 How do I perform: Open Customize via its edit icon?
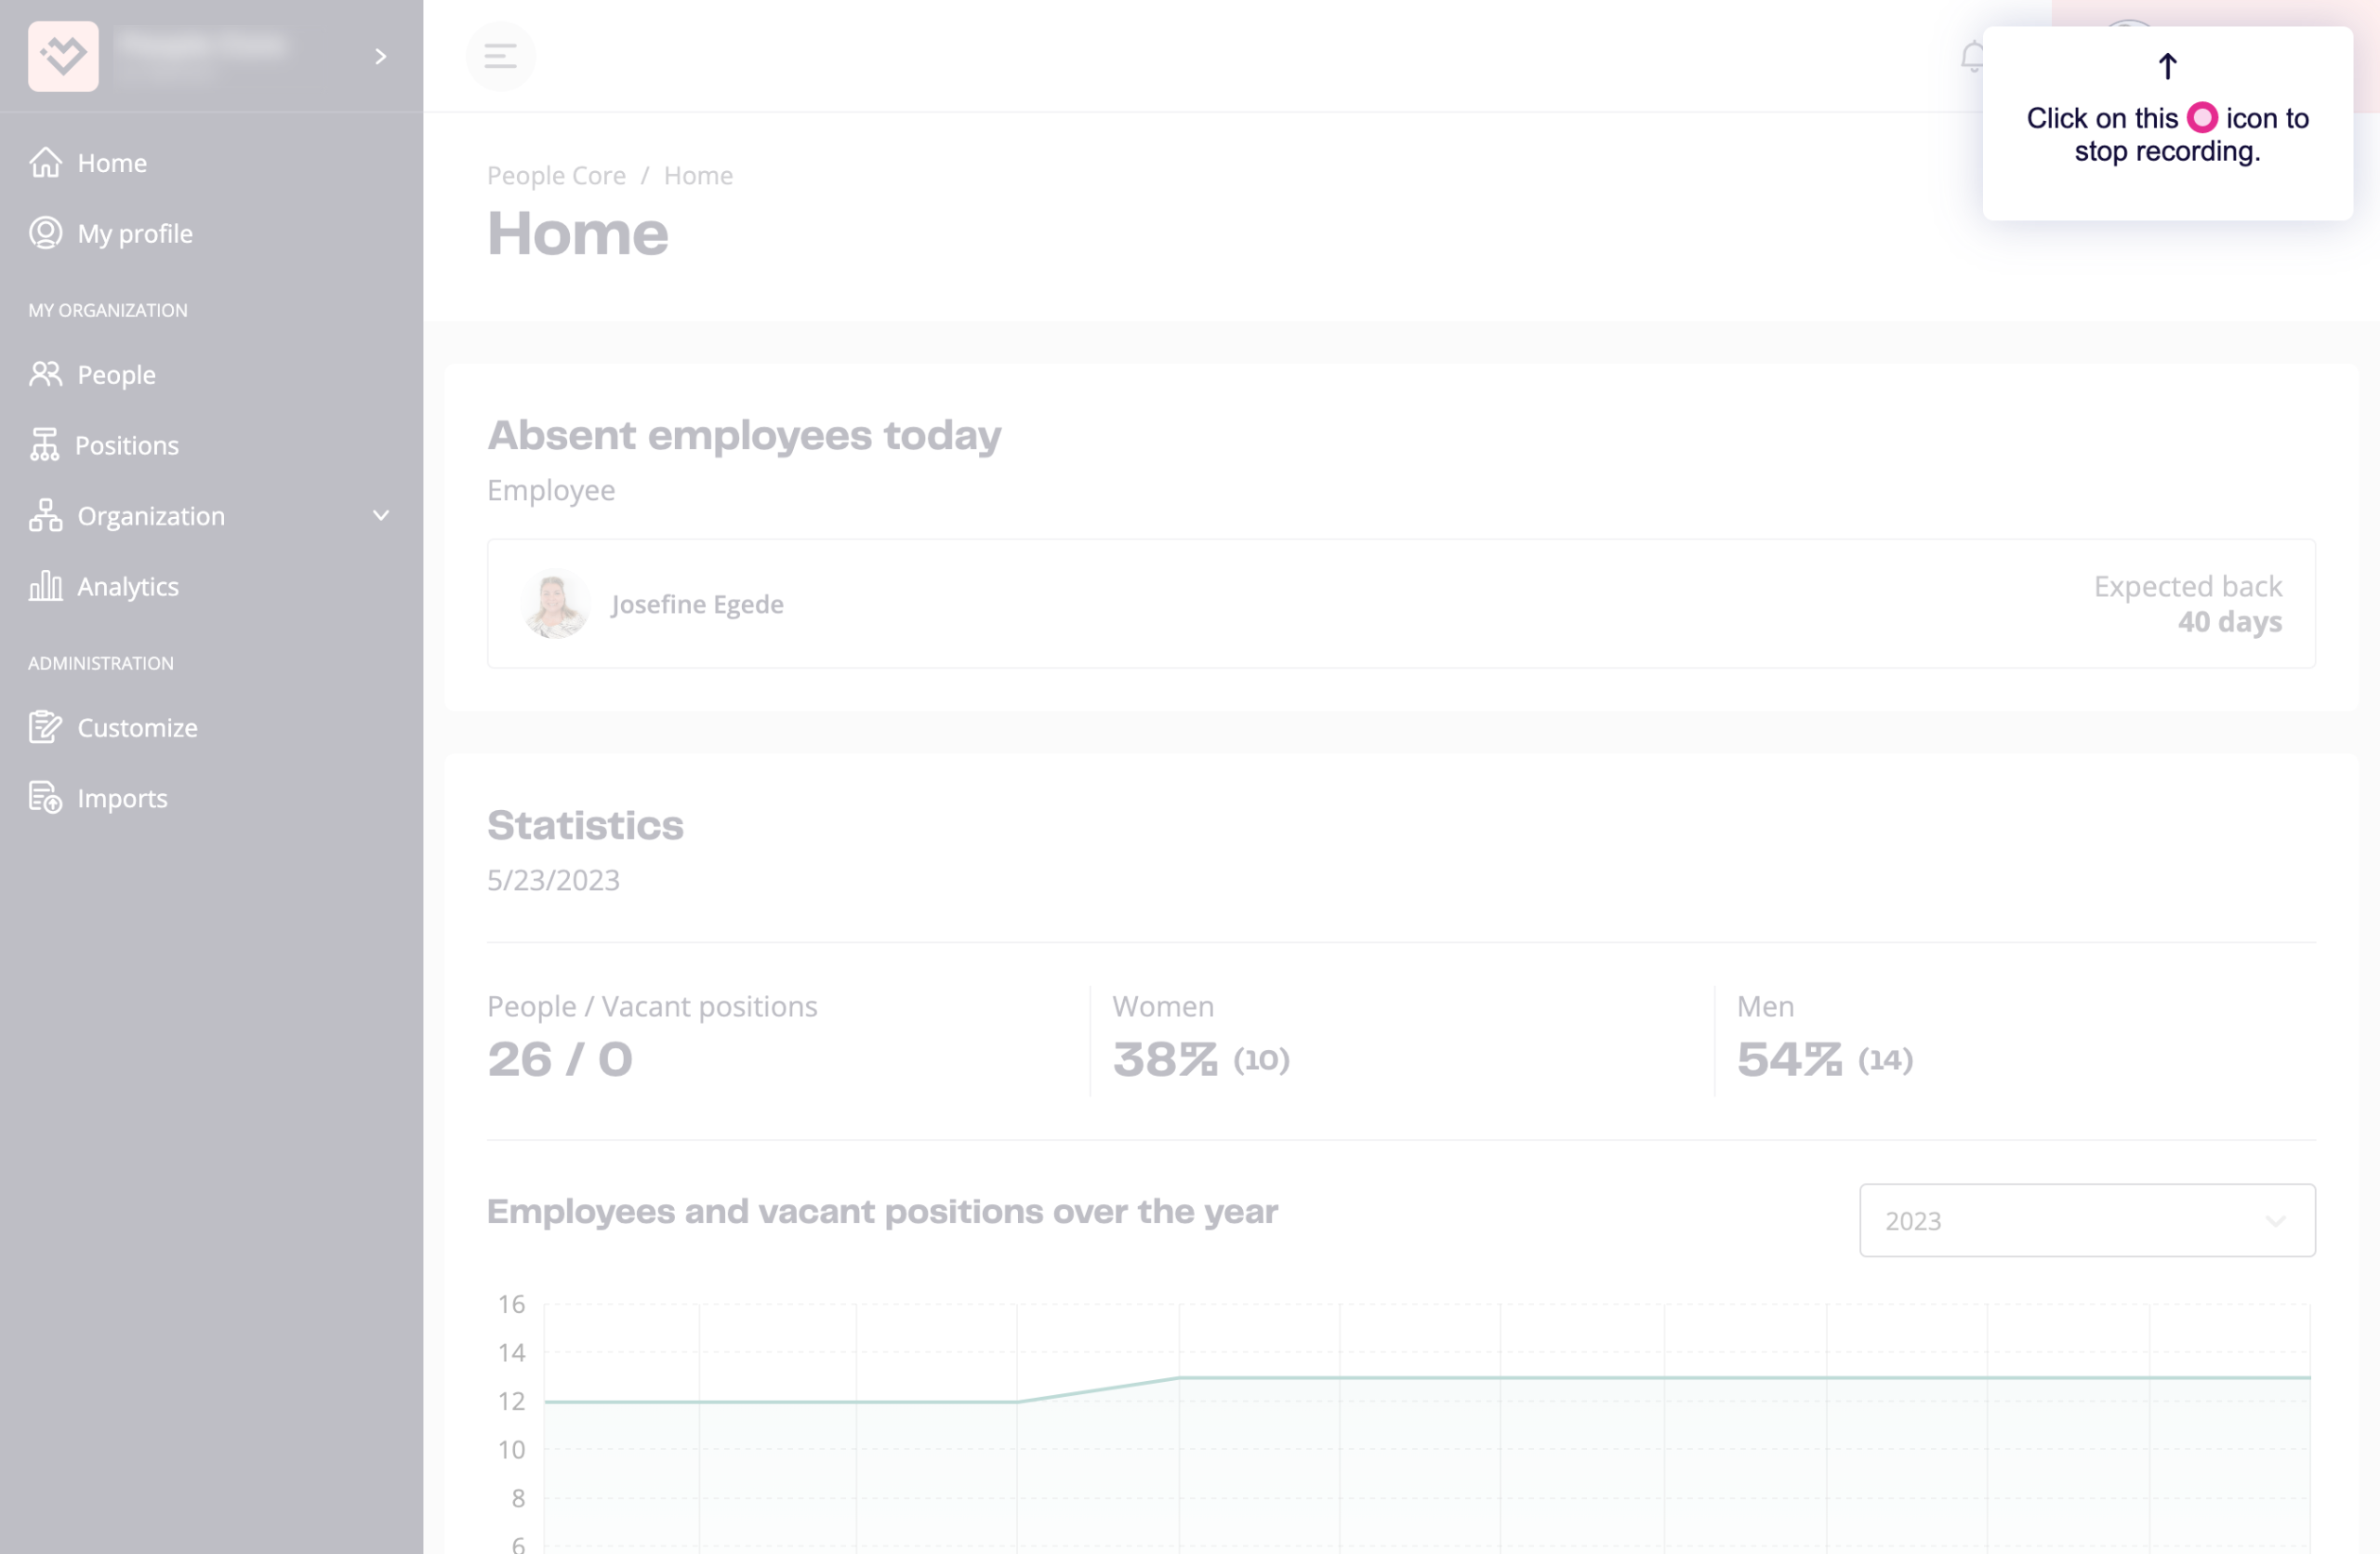45,727
